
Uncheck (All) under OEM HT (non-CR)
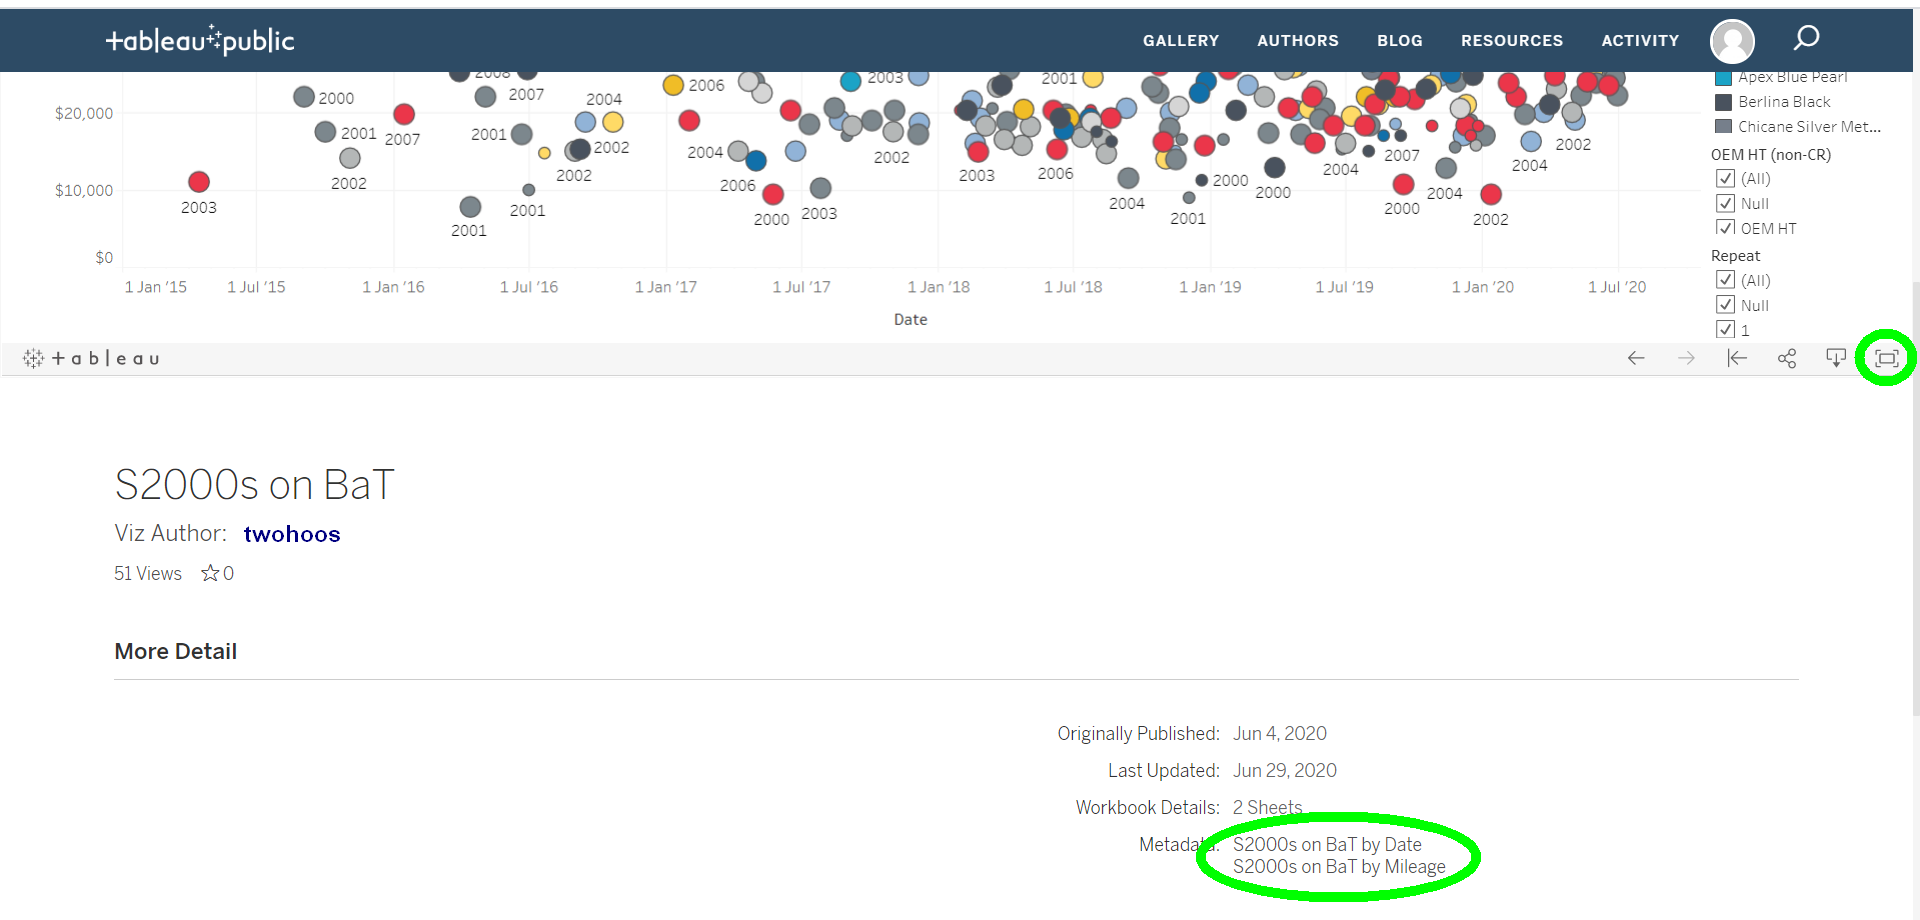click(1725, 179)
